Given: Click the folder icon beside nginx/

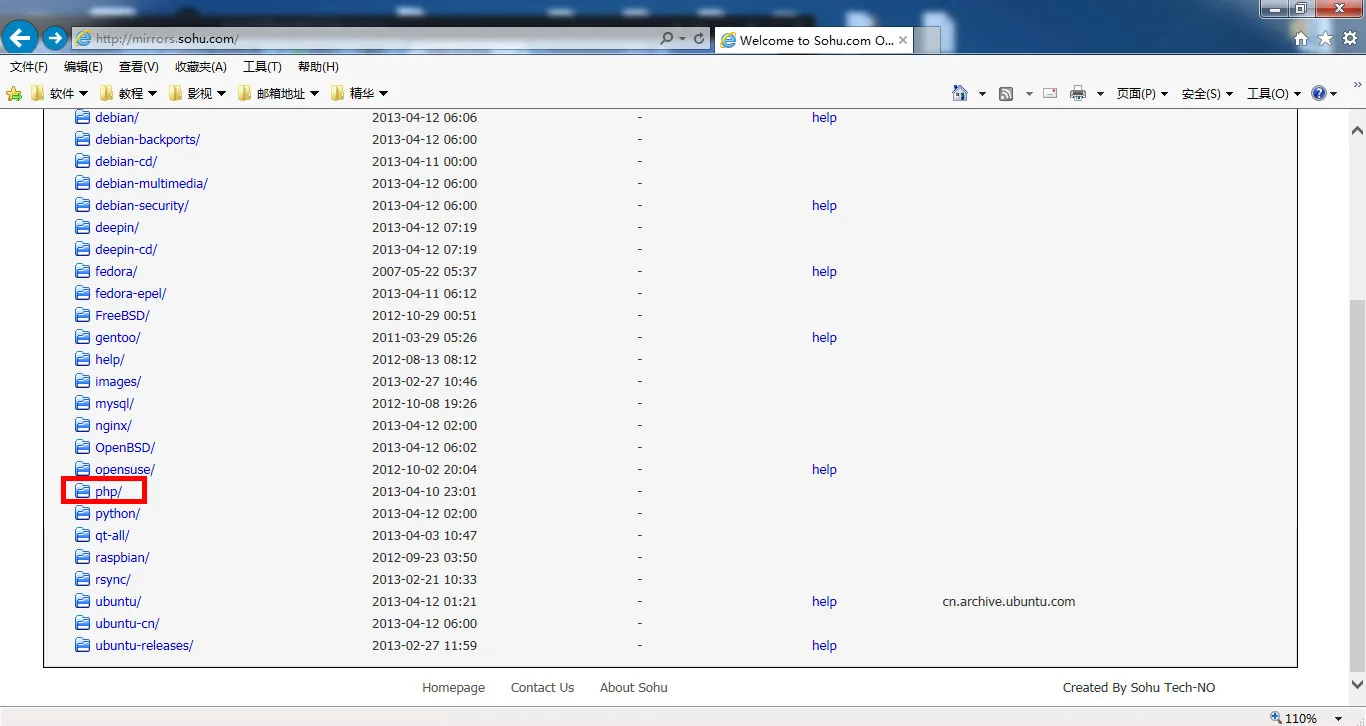Looking at the screenshot, I should point(83,425).
